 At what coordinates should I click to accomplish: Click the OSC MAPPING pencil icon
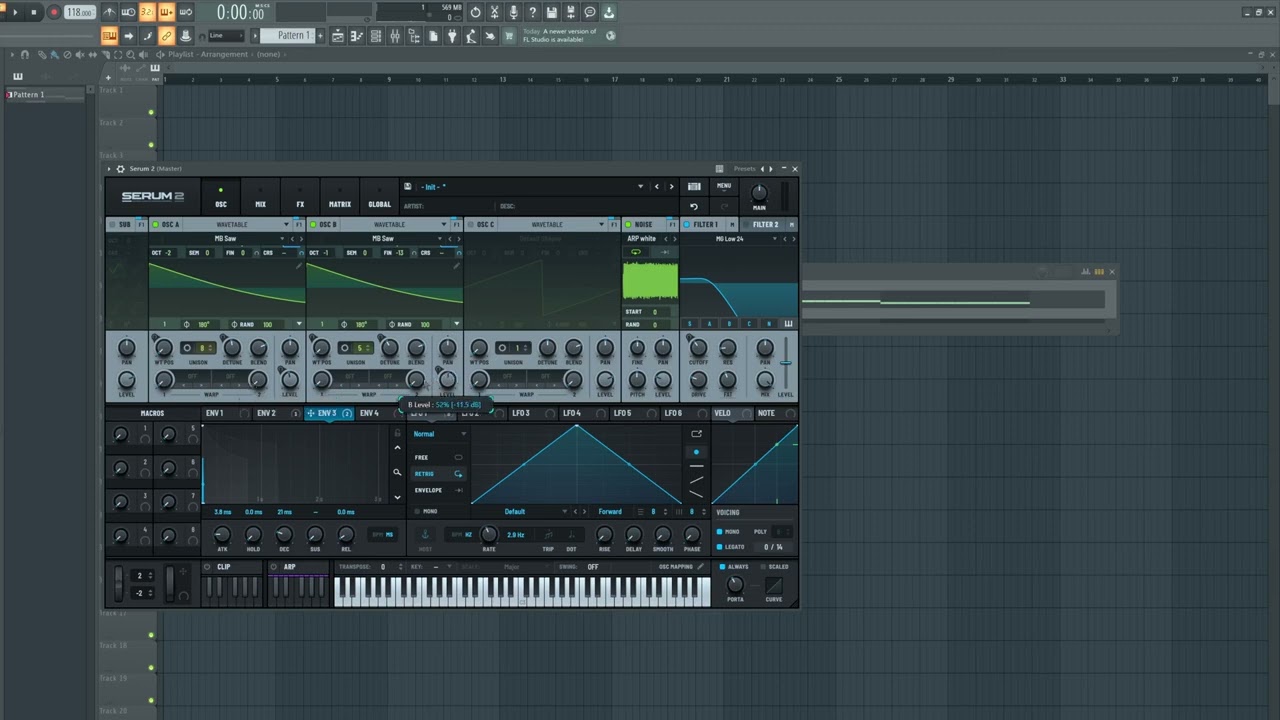[x=700, y=567]
